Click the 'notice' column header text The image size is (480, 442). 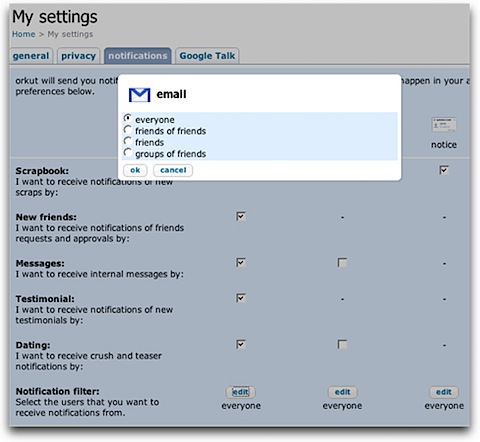pyautogui.click(x=444, y=145)
